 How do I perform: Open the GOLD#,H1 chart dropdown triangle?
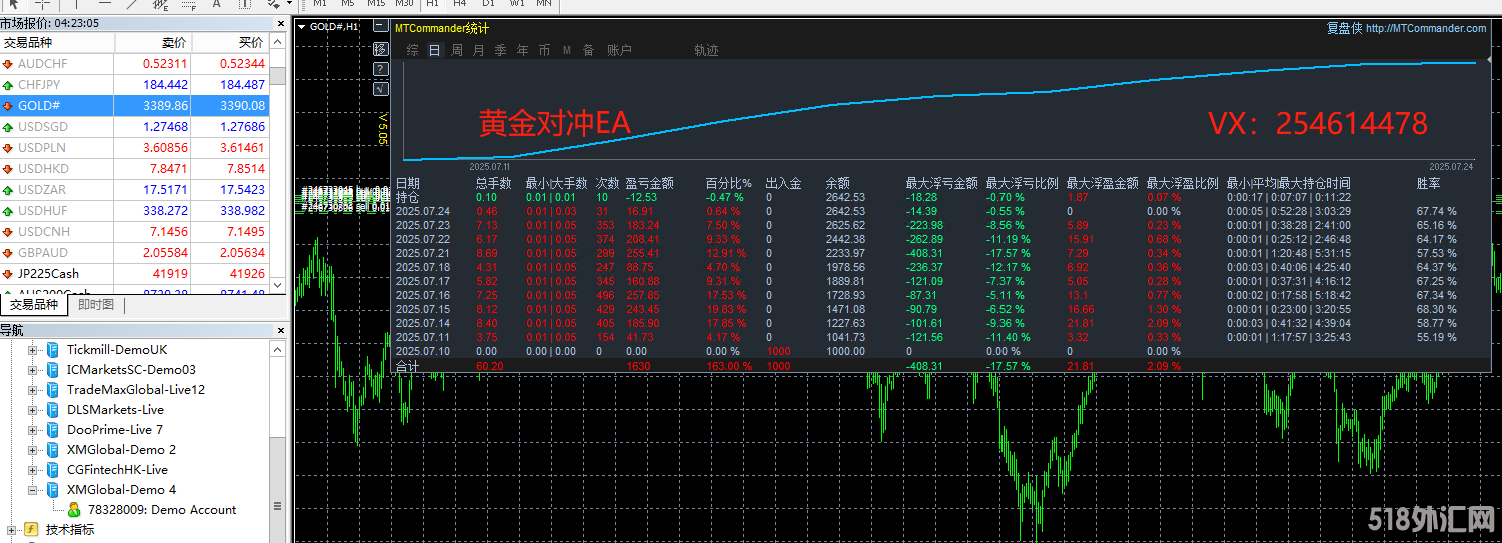pyautogui.click(x=302, y=27)
